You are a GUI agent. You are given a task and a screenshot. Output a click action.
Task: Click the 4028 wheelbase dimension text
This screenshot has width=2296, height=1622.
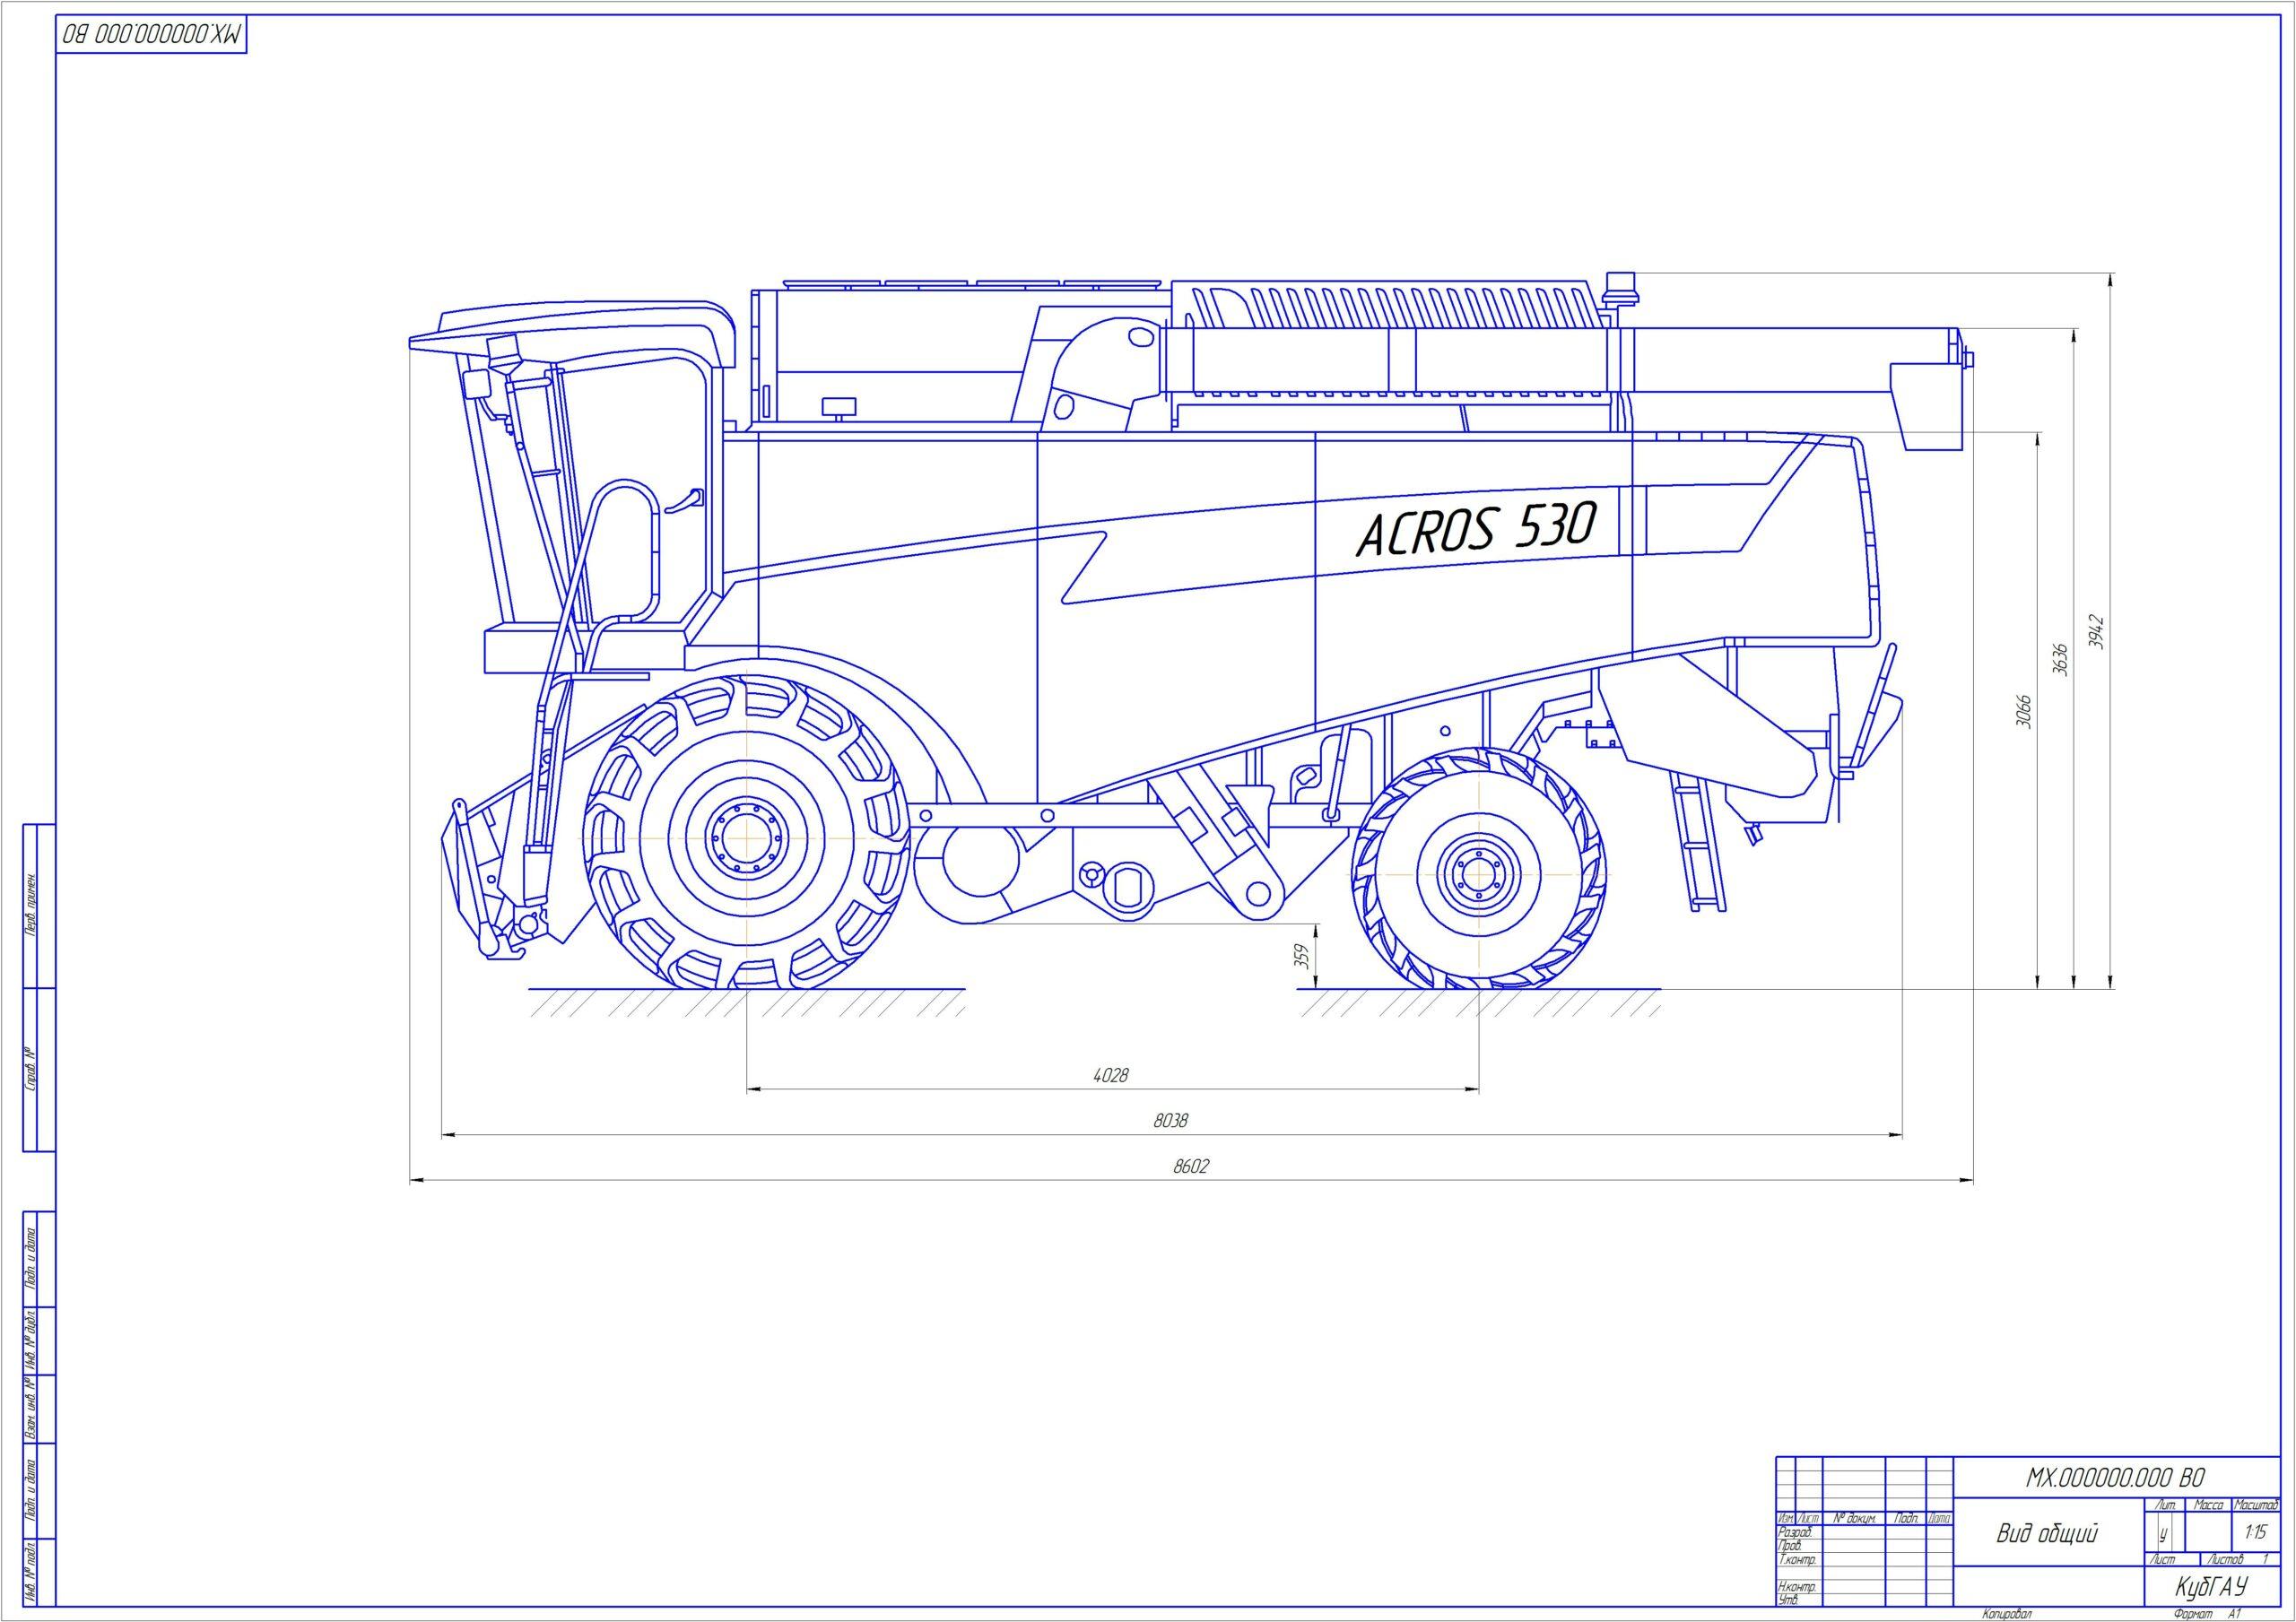coord(1111,1075)
